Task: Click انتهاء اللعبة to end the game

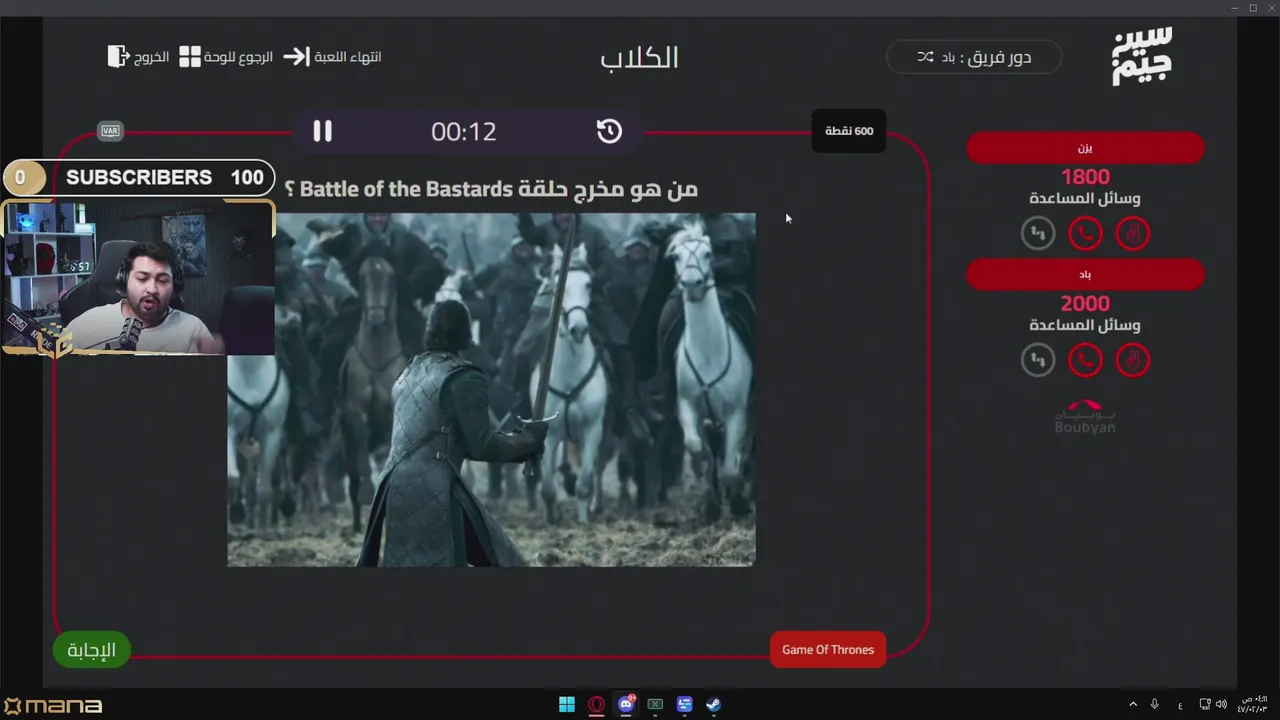Action: [332, 57]
